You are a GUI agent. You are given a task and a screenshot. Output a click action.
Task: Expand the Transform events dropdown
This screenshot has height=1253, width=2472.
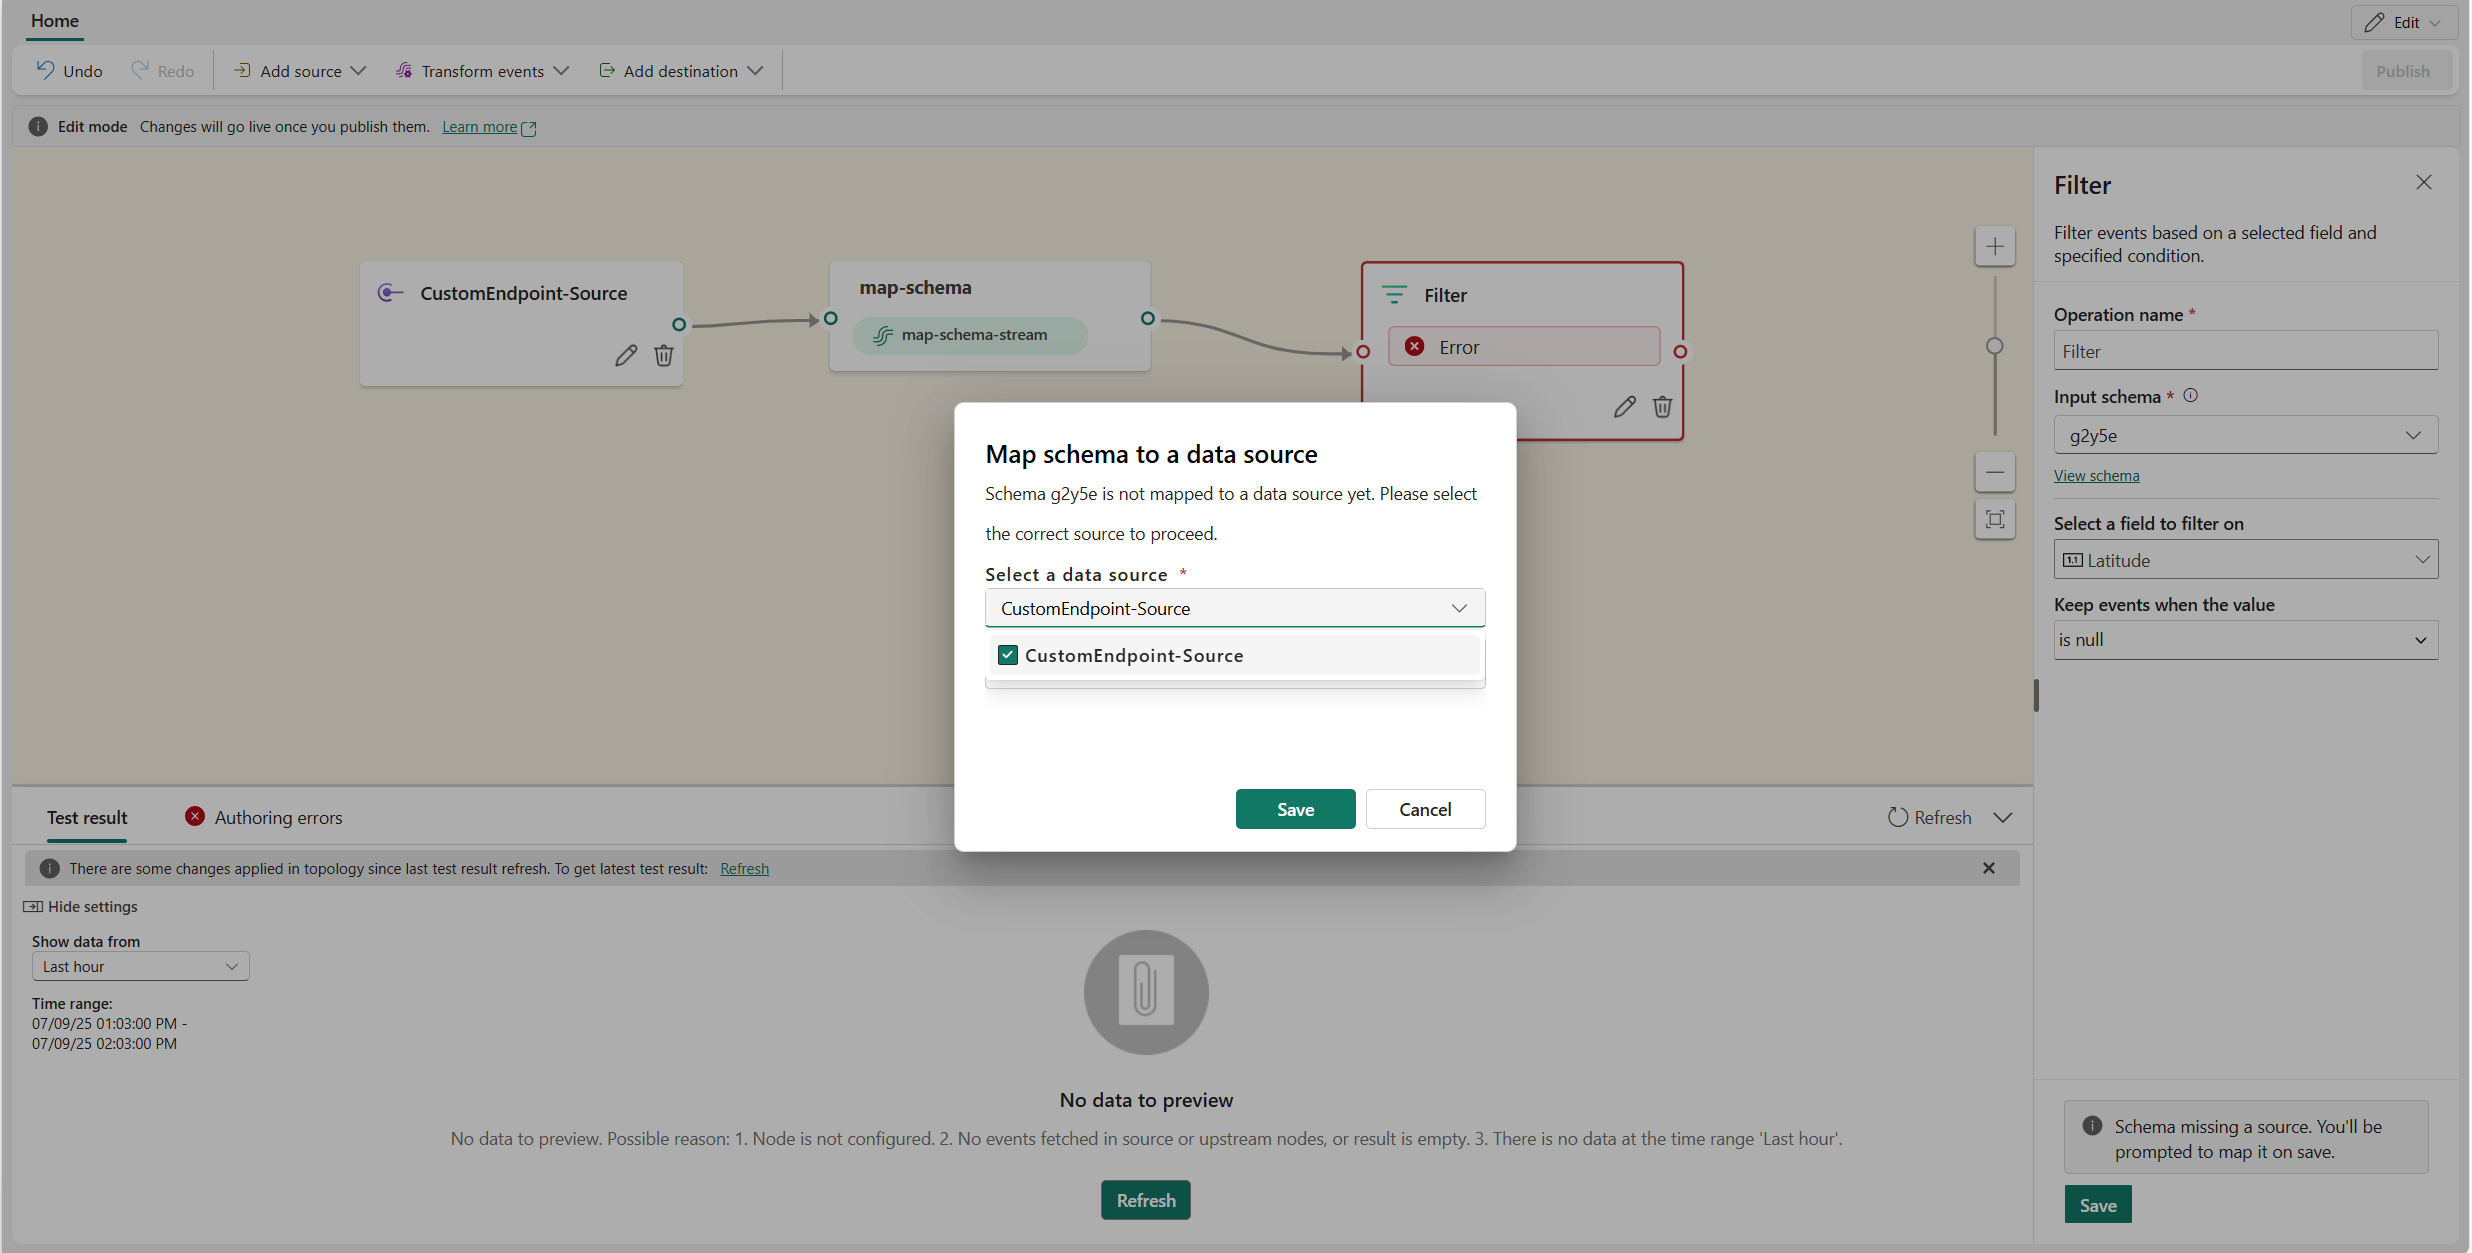pos(561,70)
